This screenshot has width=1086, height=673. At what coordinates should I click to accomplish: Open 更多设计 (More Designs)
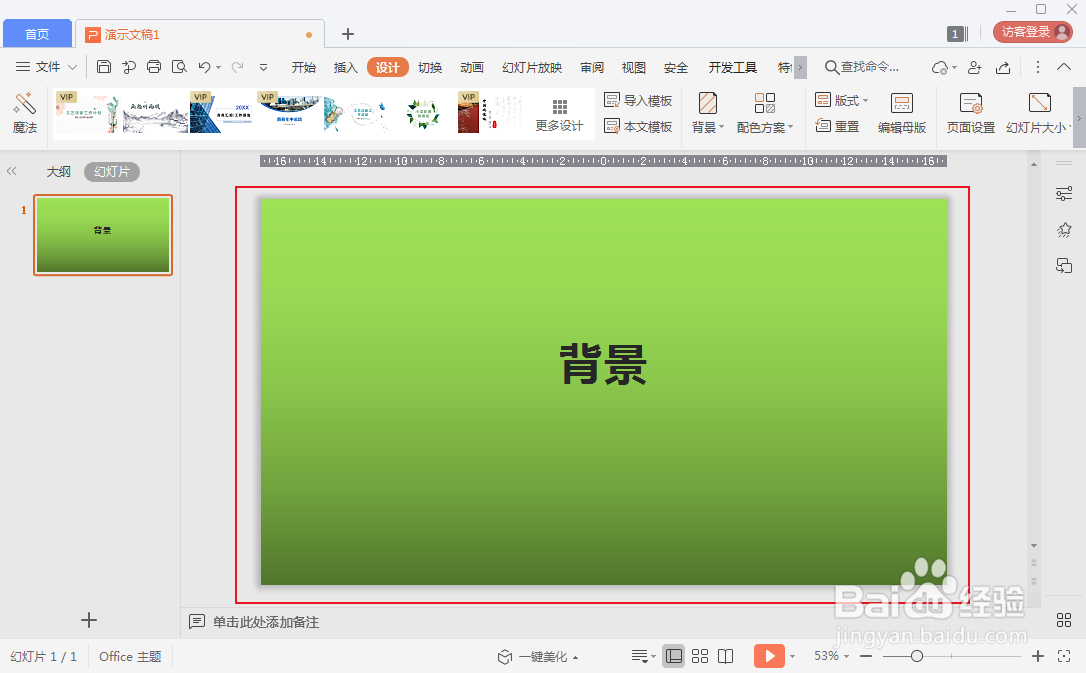coord(558,112)
